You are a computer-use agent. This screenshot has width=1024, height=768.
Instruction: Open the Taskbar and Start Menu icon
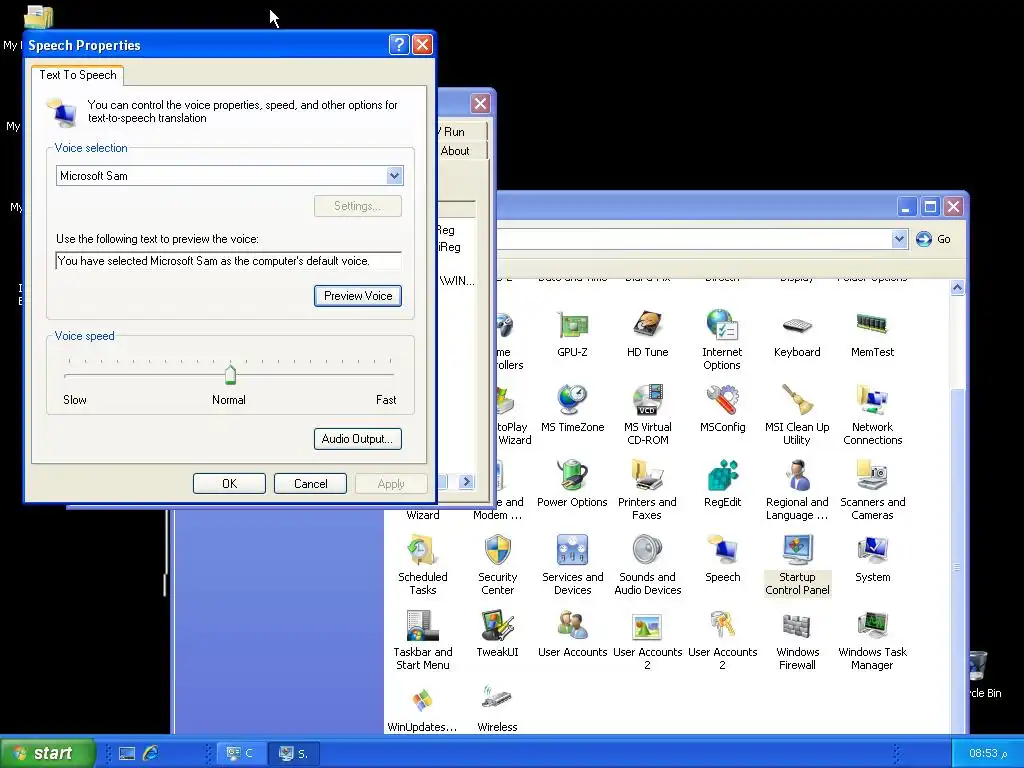(423, 640)
